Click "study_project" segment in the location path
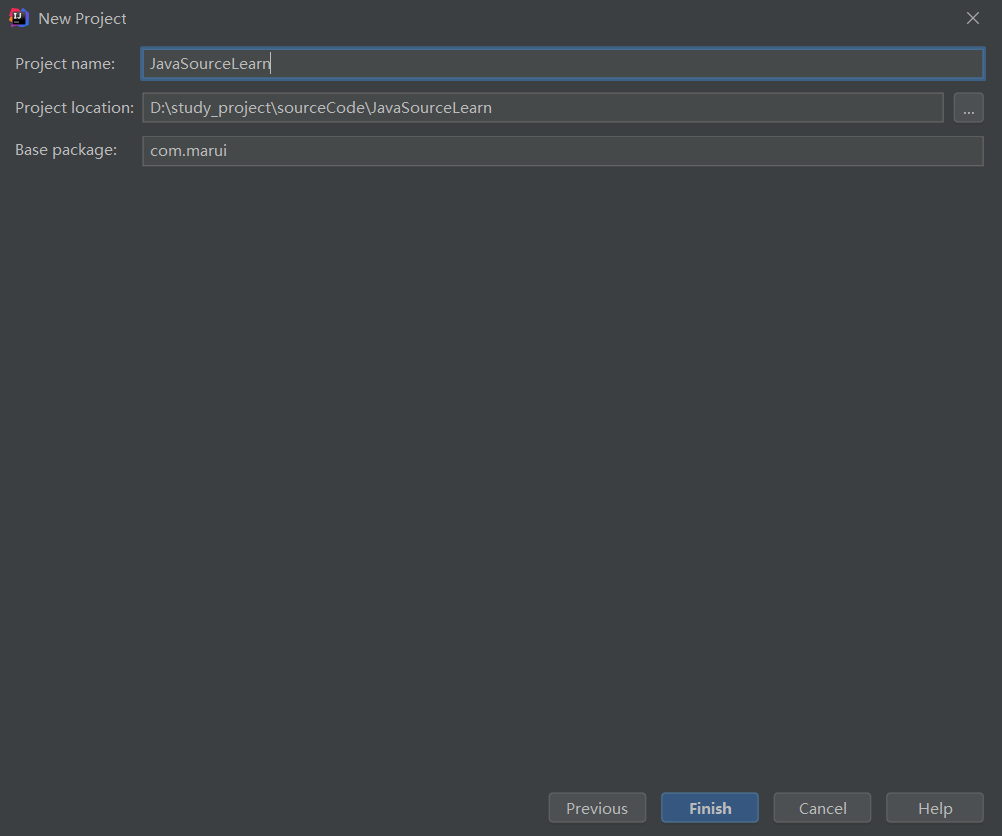This screenshot has height=836, width=1002. [x=216, y=108]
